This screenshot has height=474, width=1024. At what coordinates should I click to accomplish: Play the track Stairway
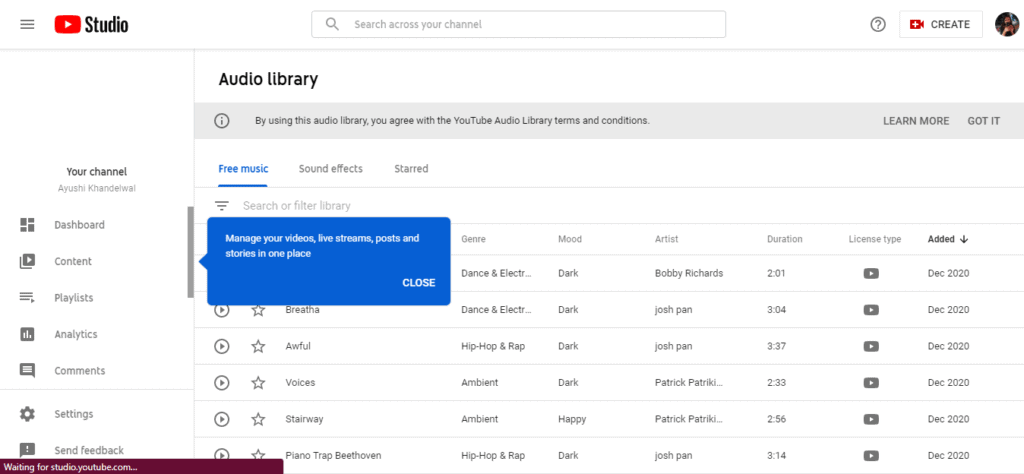222,419
